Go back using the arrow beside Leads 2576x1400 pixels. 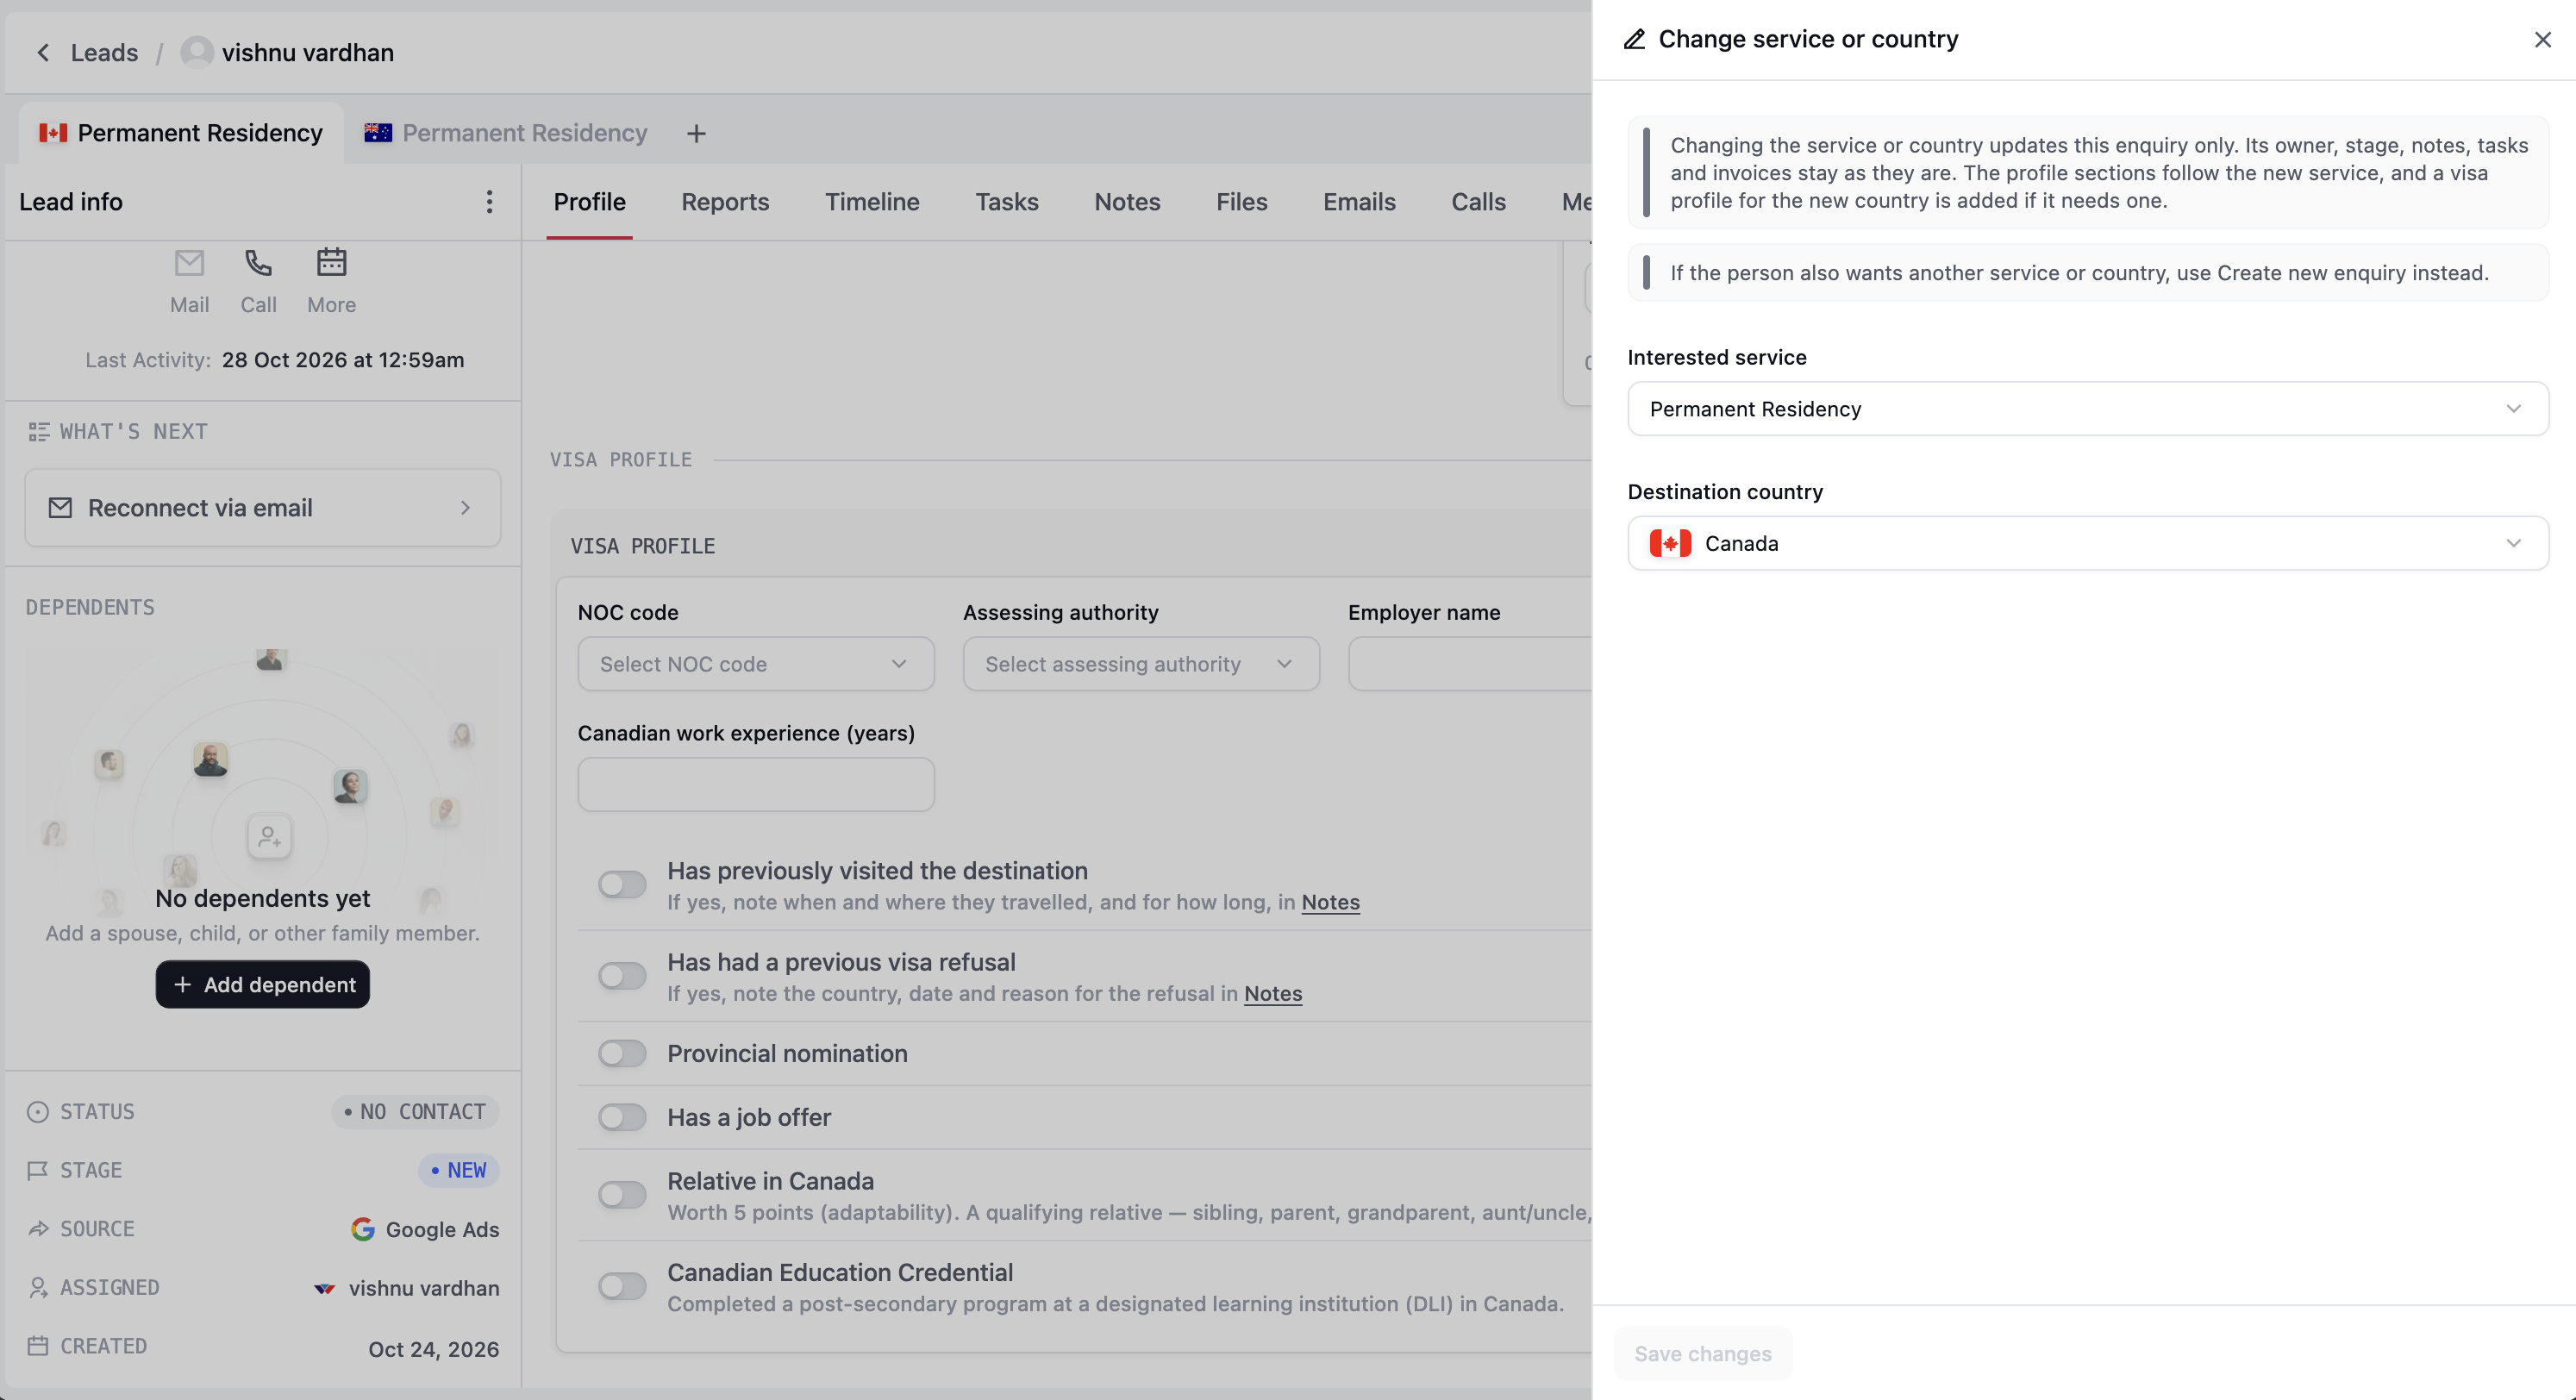pos(43,52)
